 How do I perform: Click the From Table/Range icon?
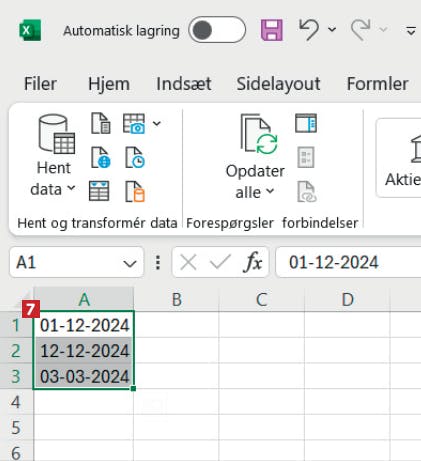coord(99,191)
